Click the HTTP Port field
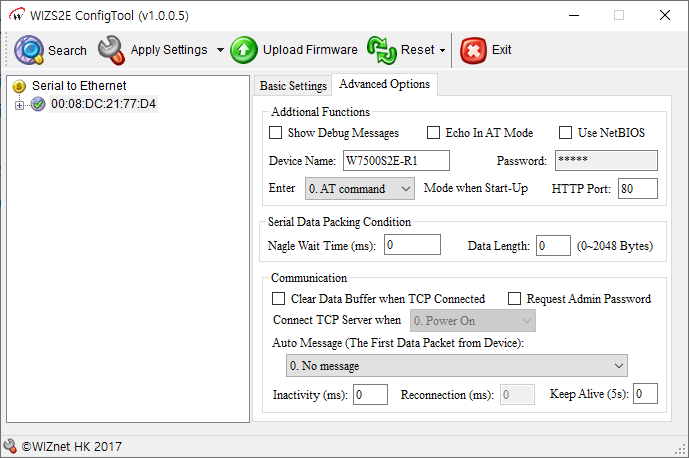This screenshot has width=689, height=458. [638, 189]
